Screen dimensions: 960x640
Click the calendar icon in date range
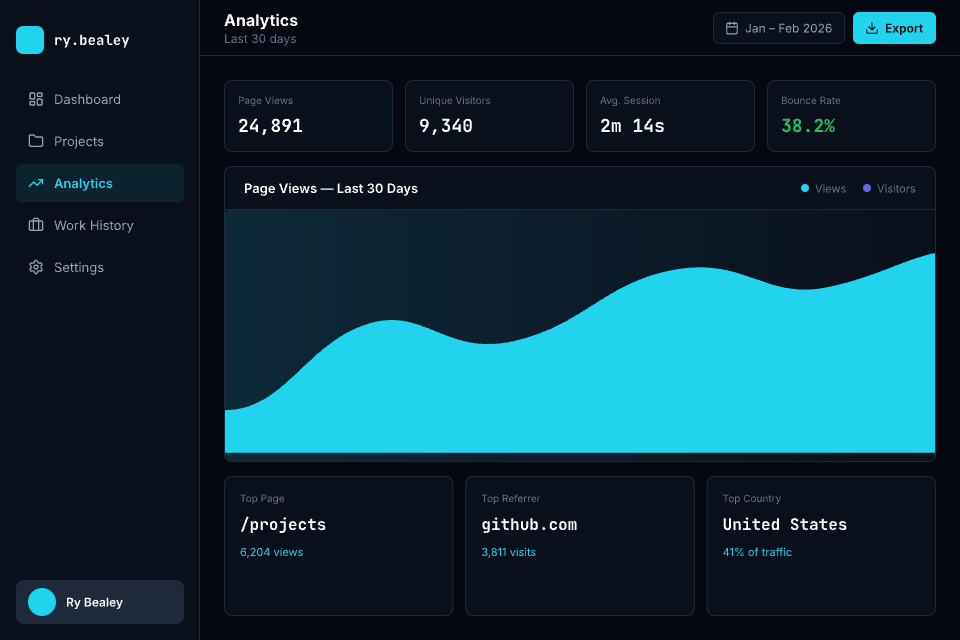pyautogui.click(x=732, y=28)
